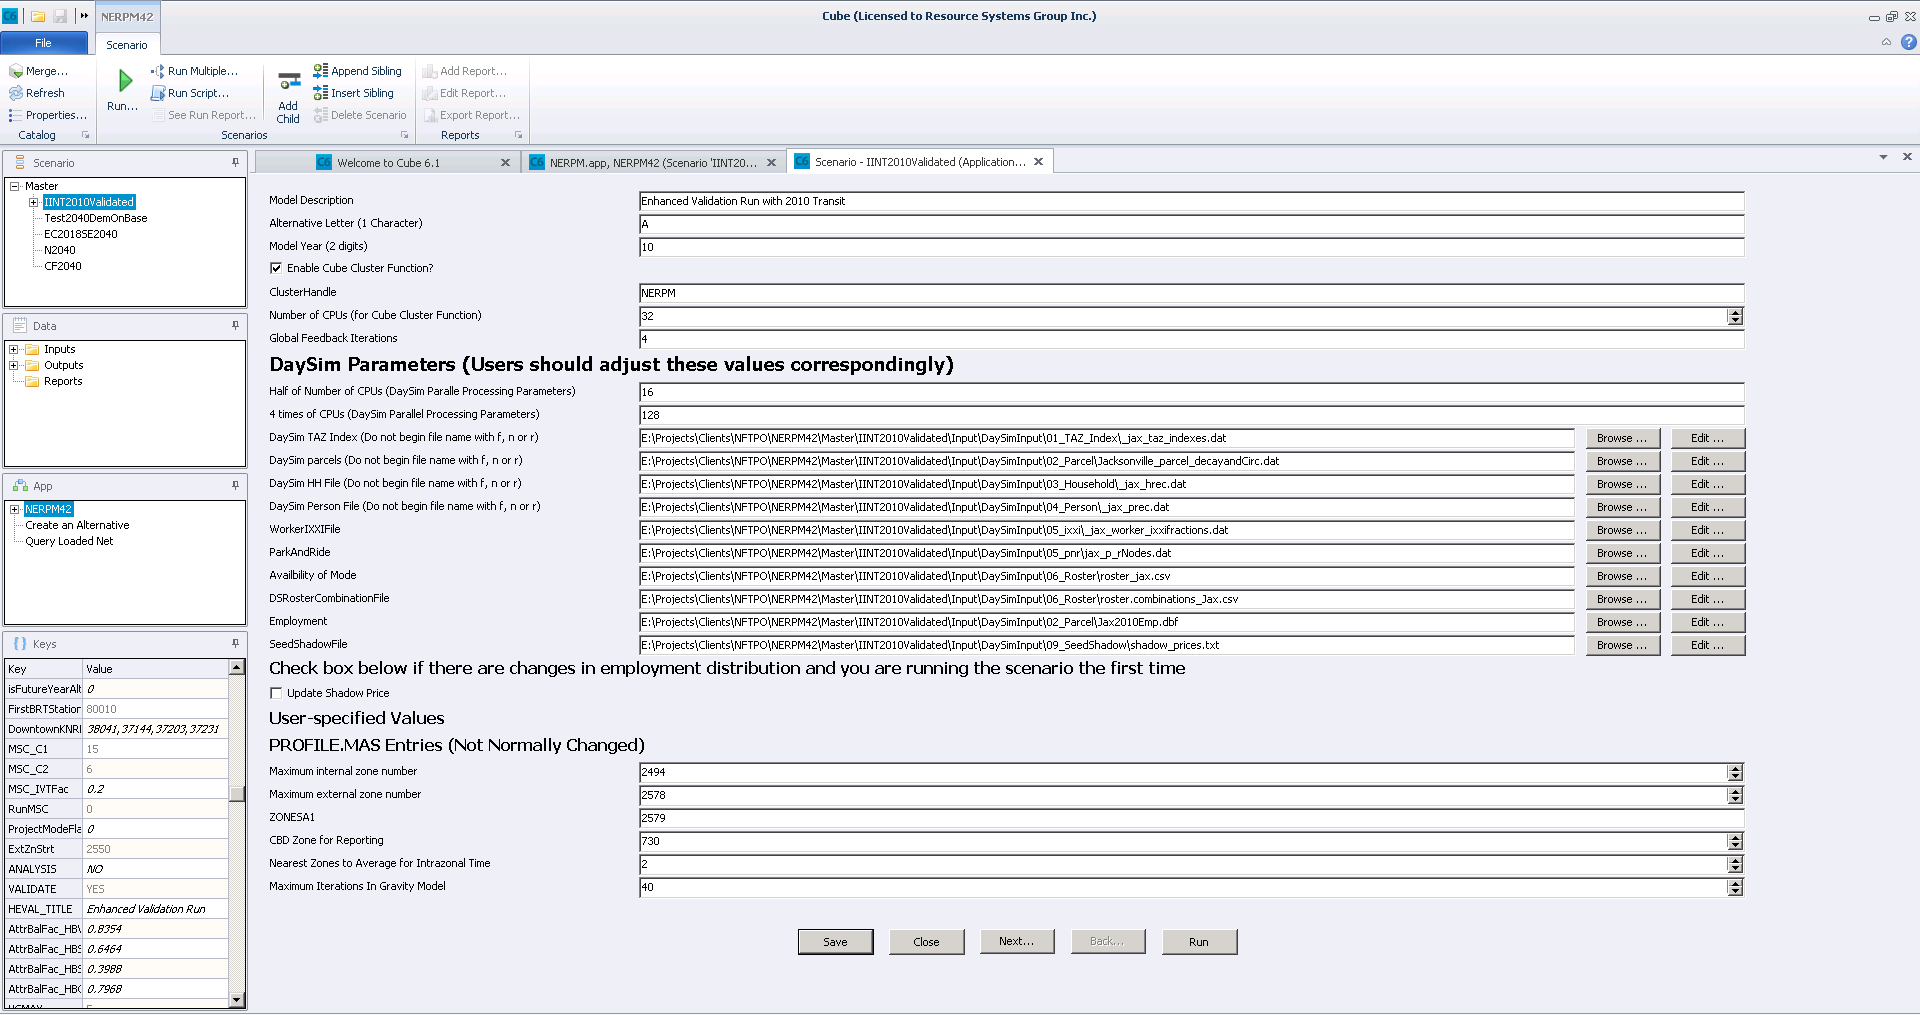Screen dimensions: 1920x1015
Task: Uncheck Enable Cube Cluster Function checkbox
Action: [276, 268]
